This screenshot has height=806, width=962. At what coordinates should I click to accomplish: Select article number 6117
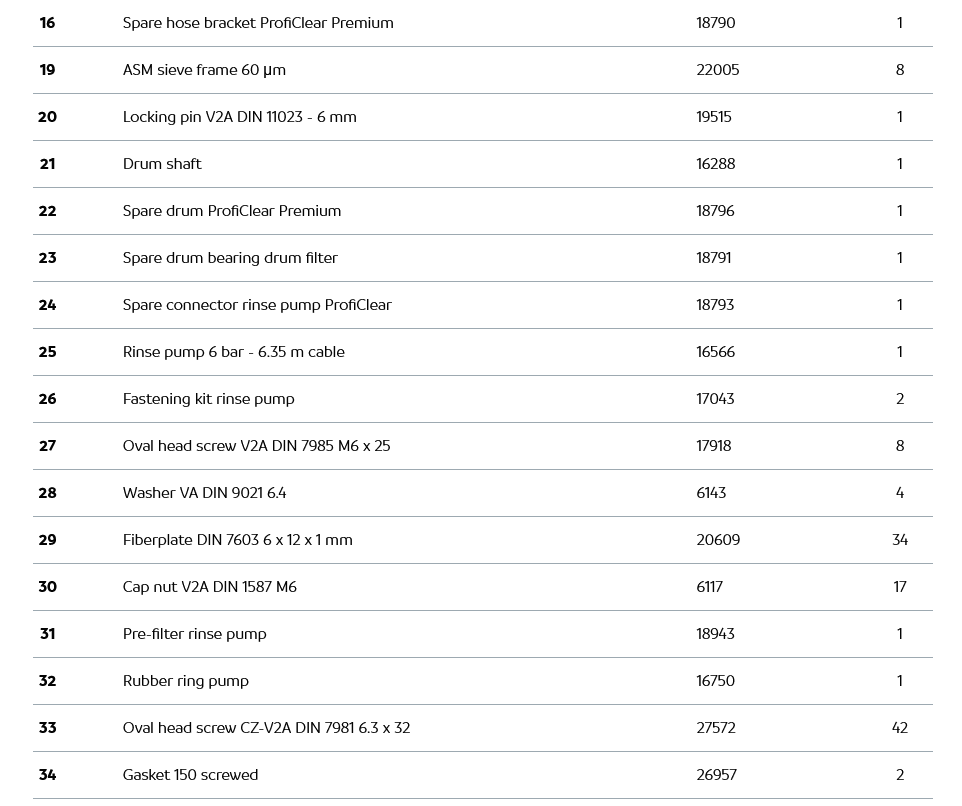pyautogui.click(x=709, y=587)
